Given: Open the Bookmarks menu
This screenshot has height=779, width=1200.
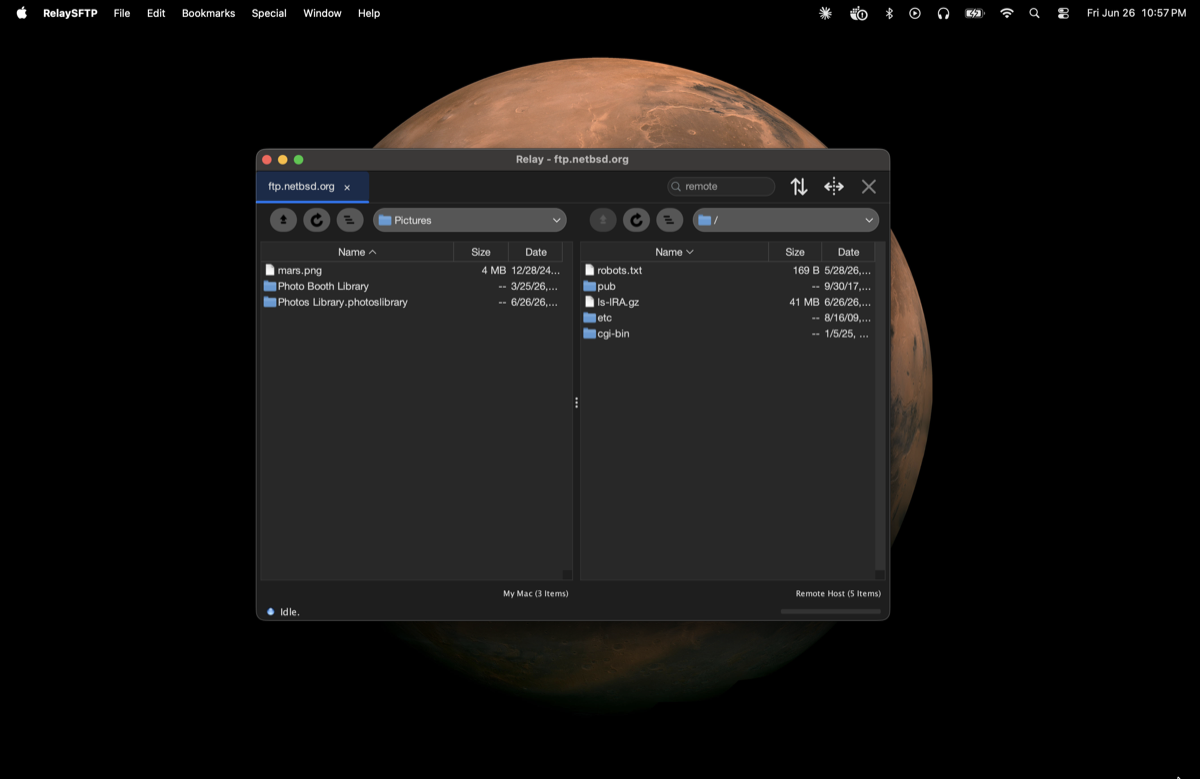Looking at the screenshot, I should tap(208, 13).
